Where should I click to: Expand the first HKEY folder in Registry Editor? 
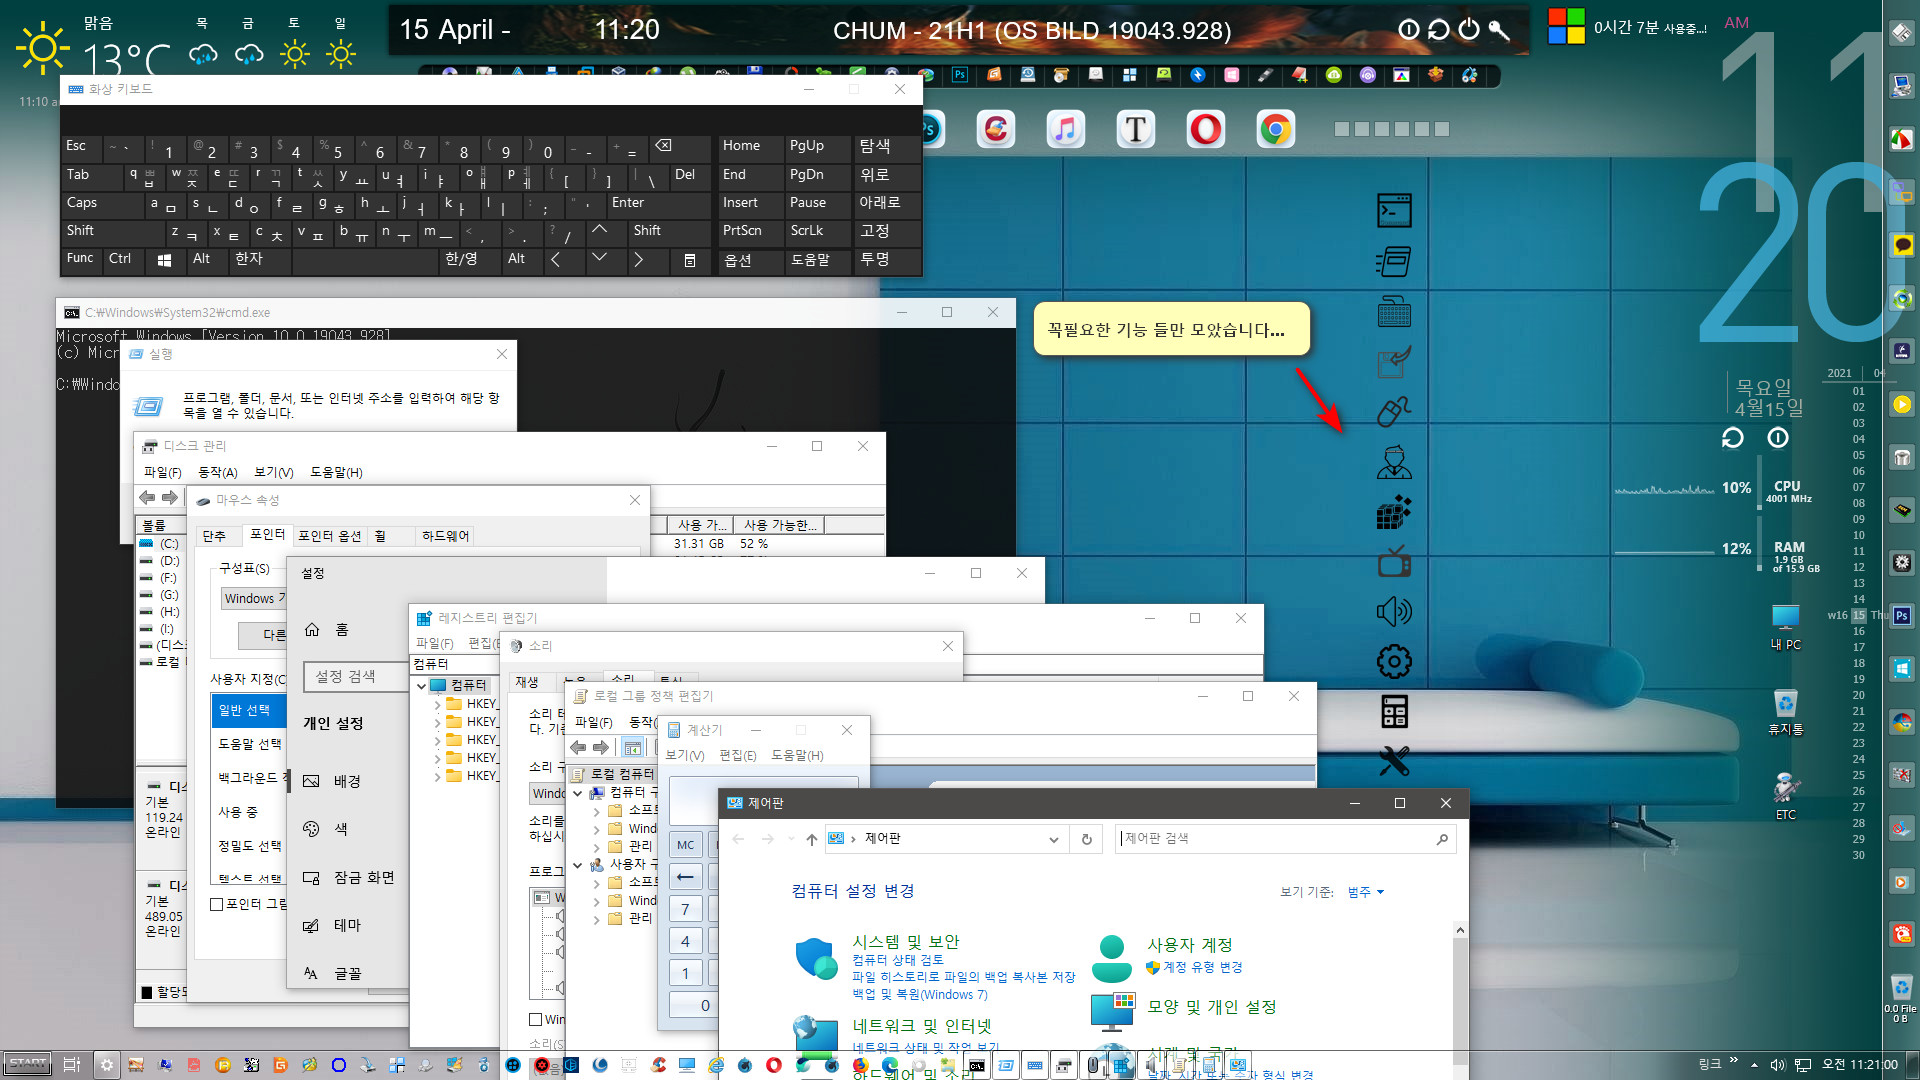(437, 704)
